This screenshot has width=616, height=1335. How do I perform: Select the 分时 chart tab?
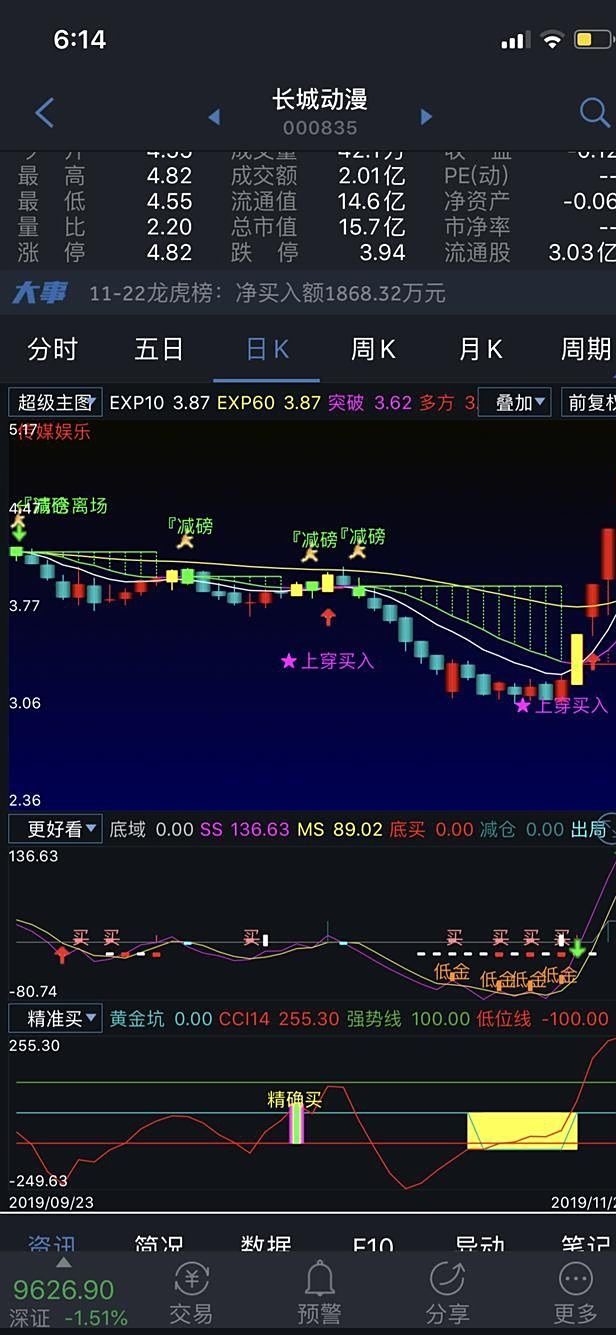(52, 349)
